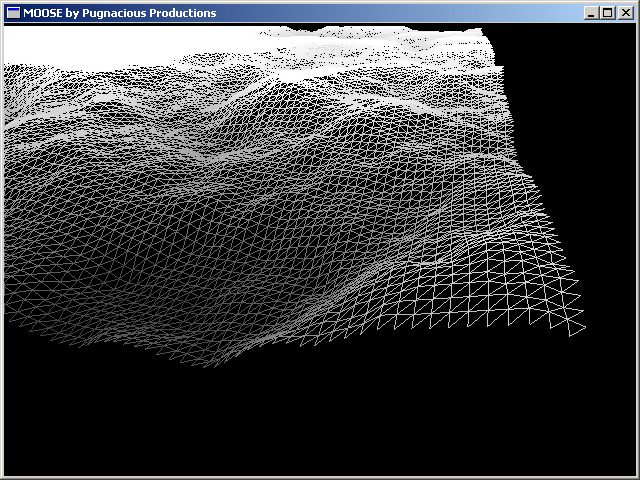The image size is (640, 480).
Task: Click the MOOSE application icon in title bar
Action: (x=13, y=13)
